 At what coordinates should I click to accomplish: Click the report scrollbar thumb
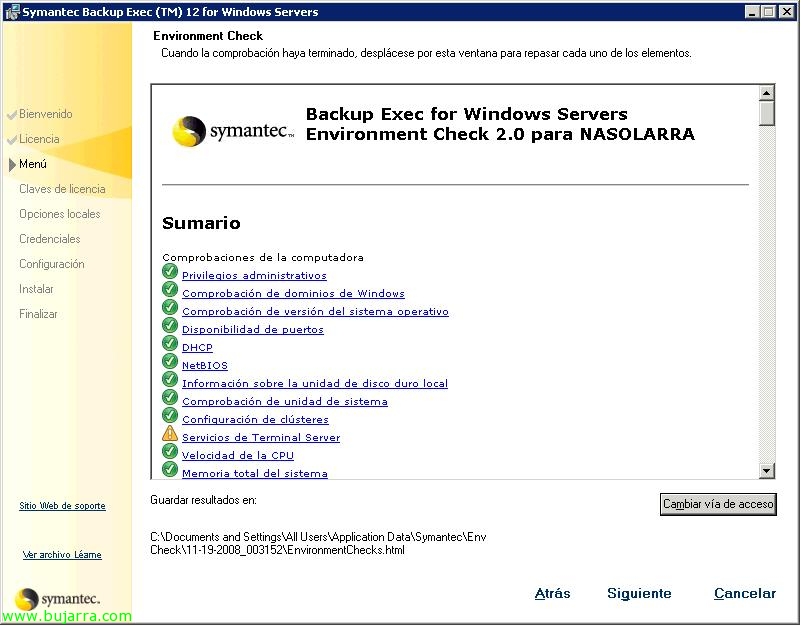766,113
